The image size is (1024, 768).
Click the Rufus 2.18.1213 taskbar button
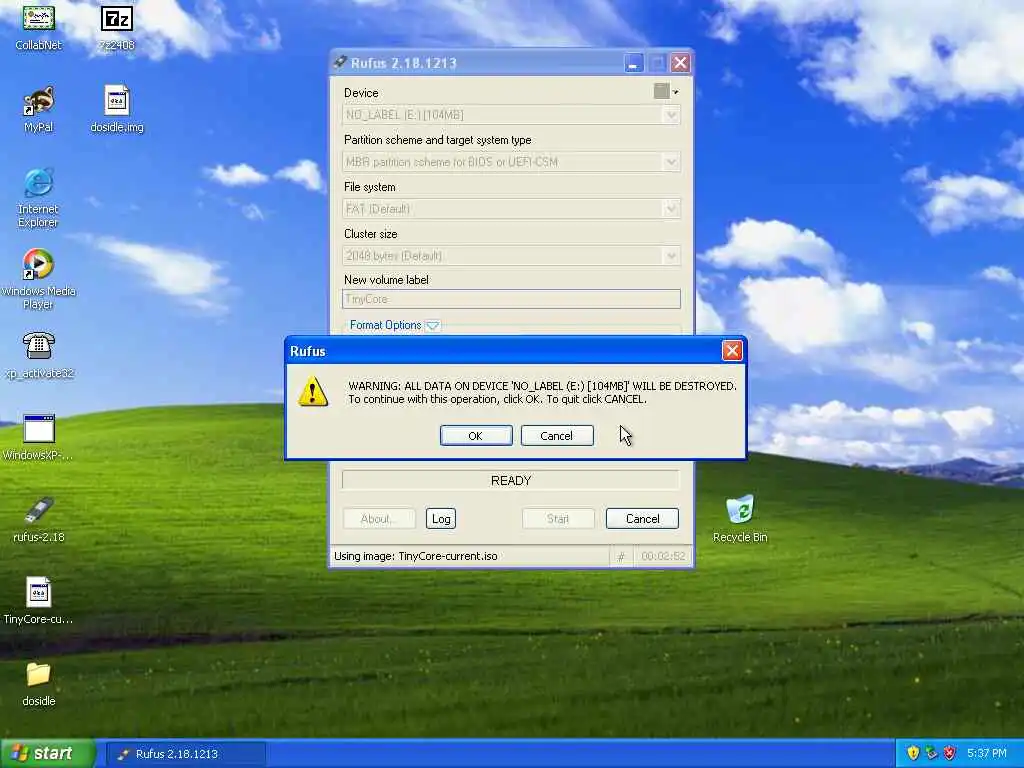(185, 754)
